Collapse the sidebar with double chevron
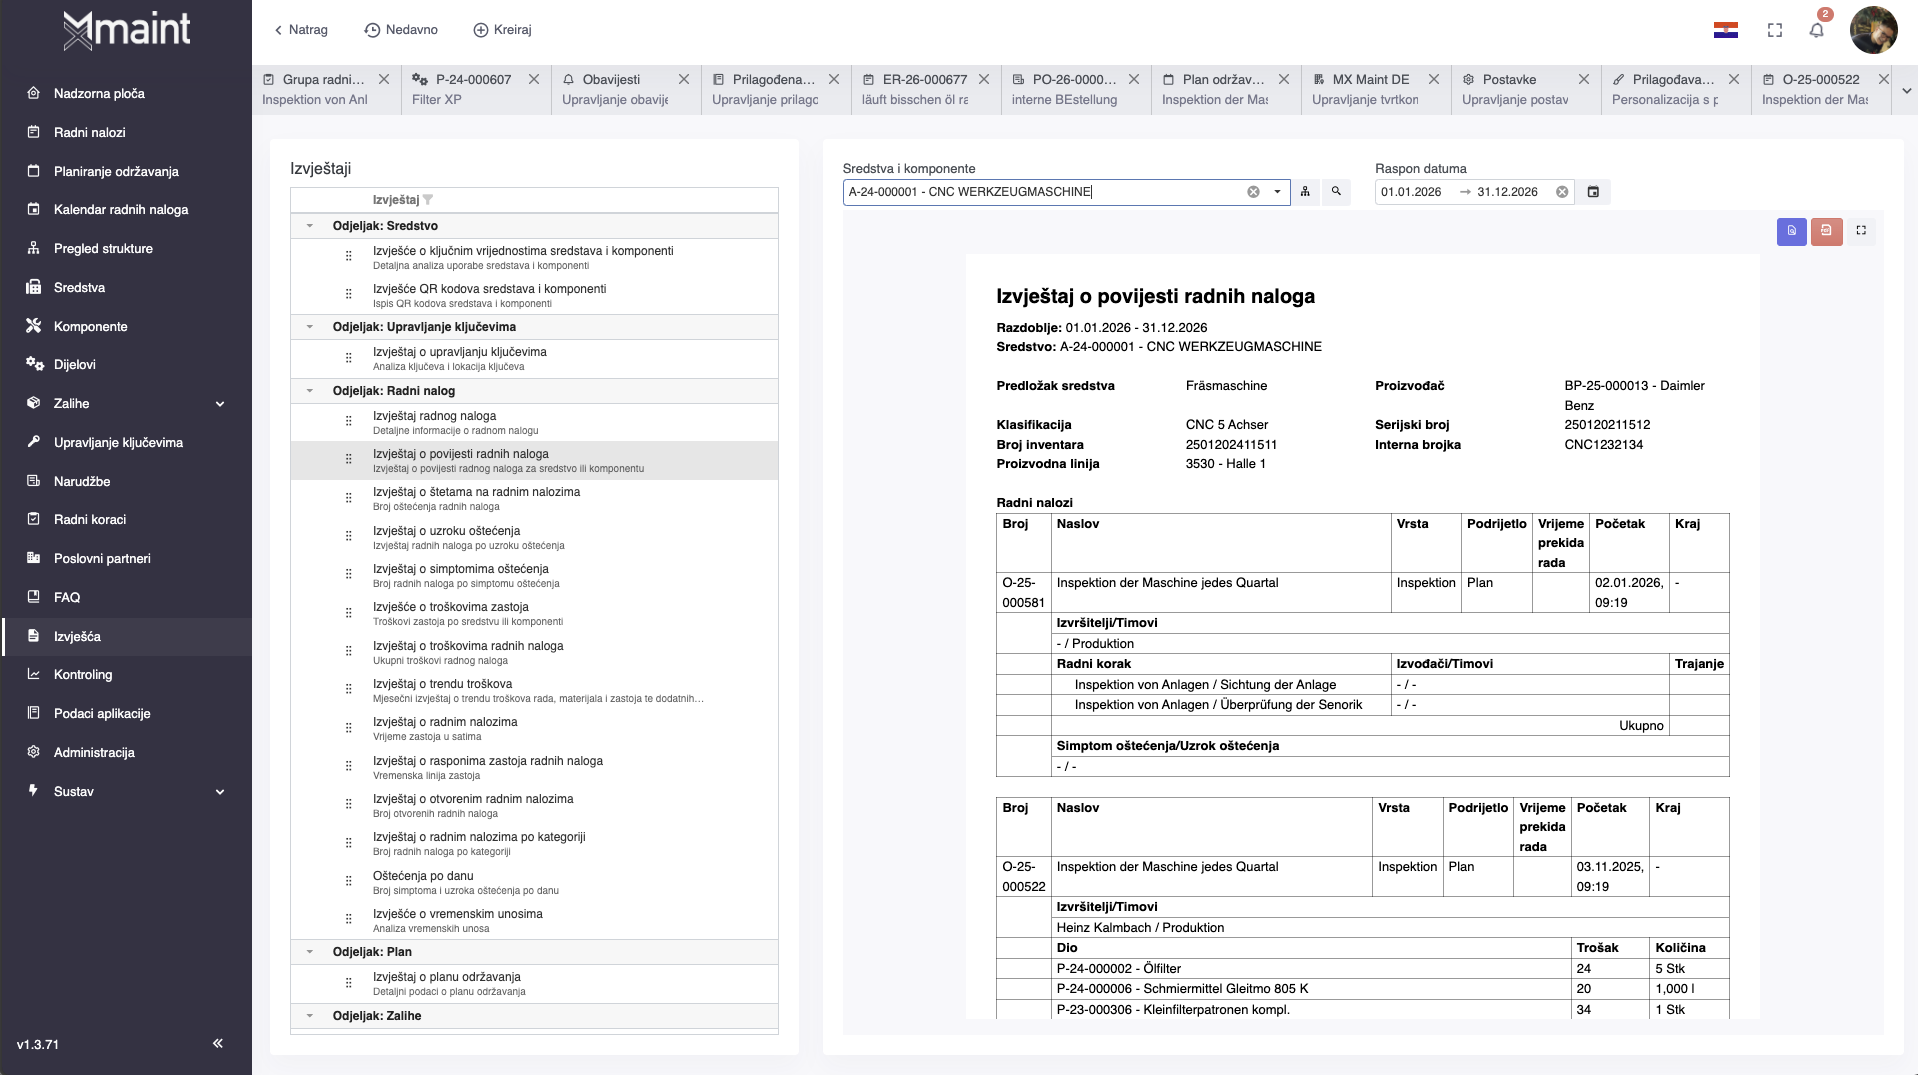1918x1075 pixels. (218, 1043)
